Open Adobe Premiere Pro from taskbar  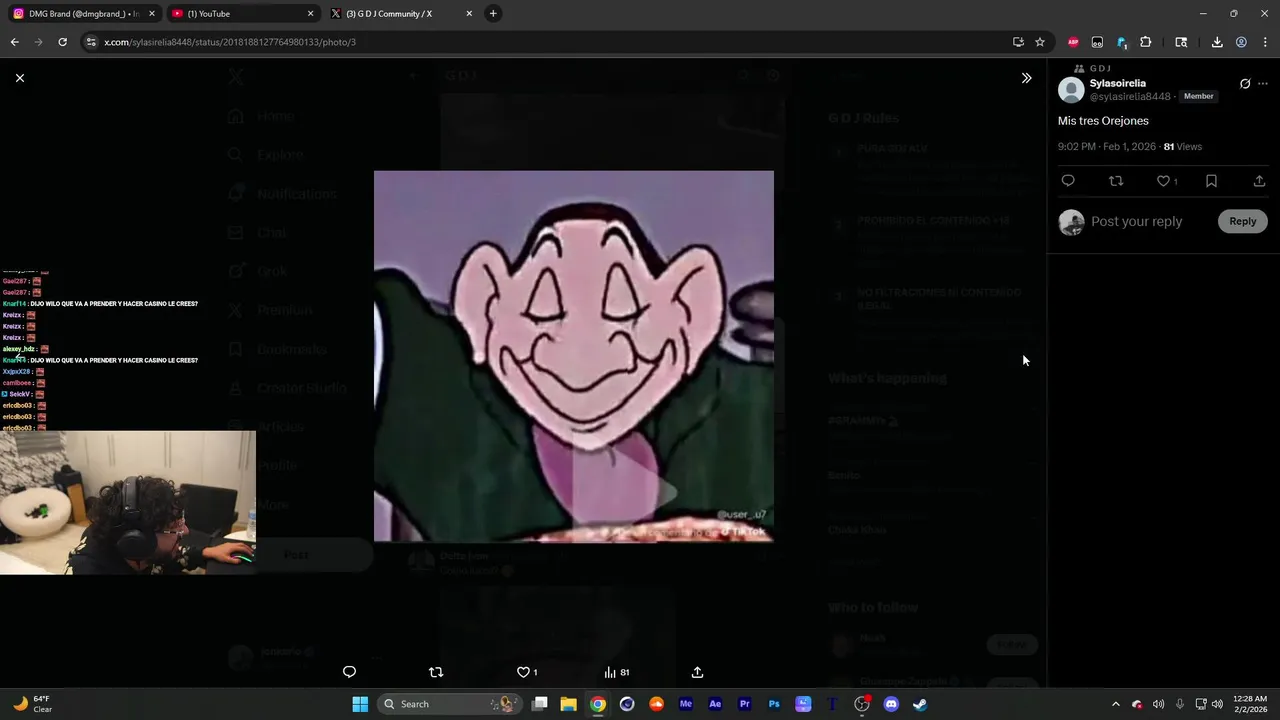pyautogui.click(x=744, y=704)
